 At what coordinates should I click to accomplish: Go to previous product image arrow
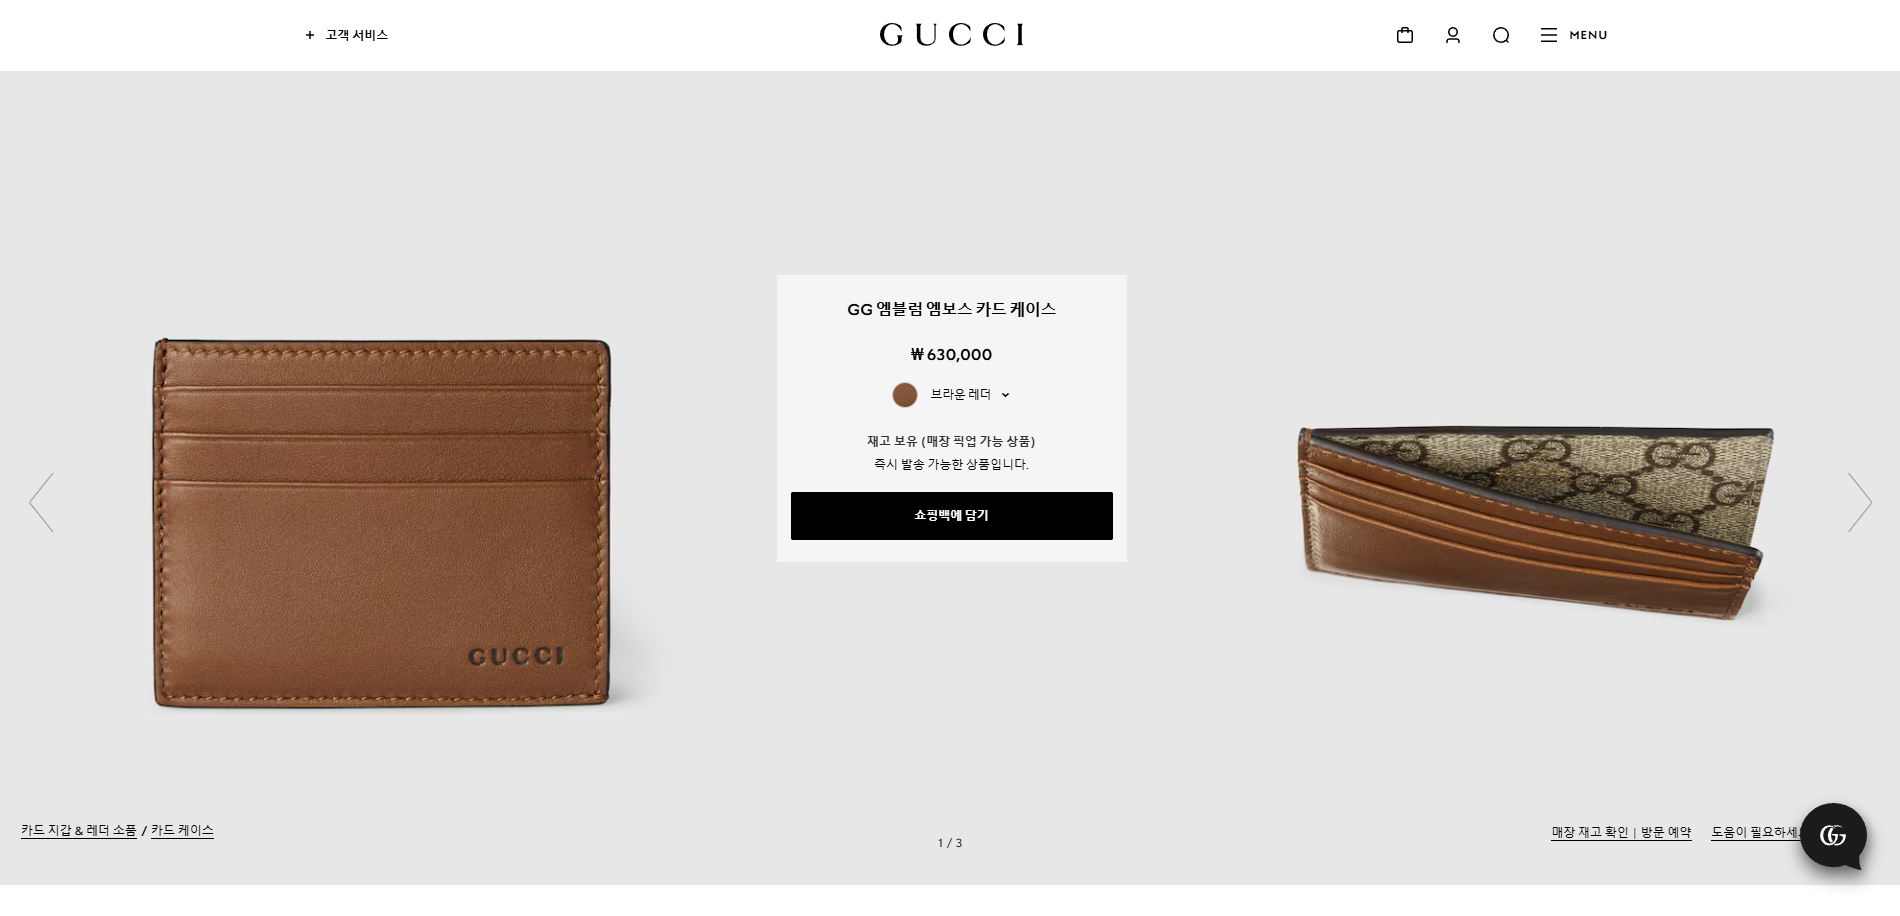tap(41, 502)
